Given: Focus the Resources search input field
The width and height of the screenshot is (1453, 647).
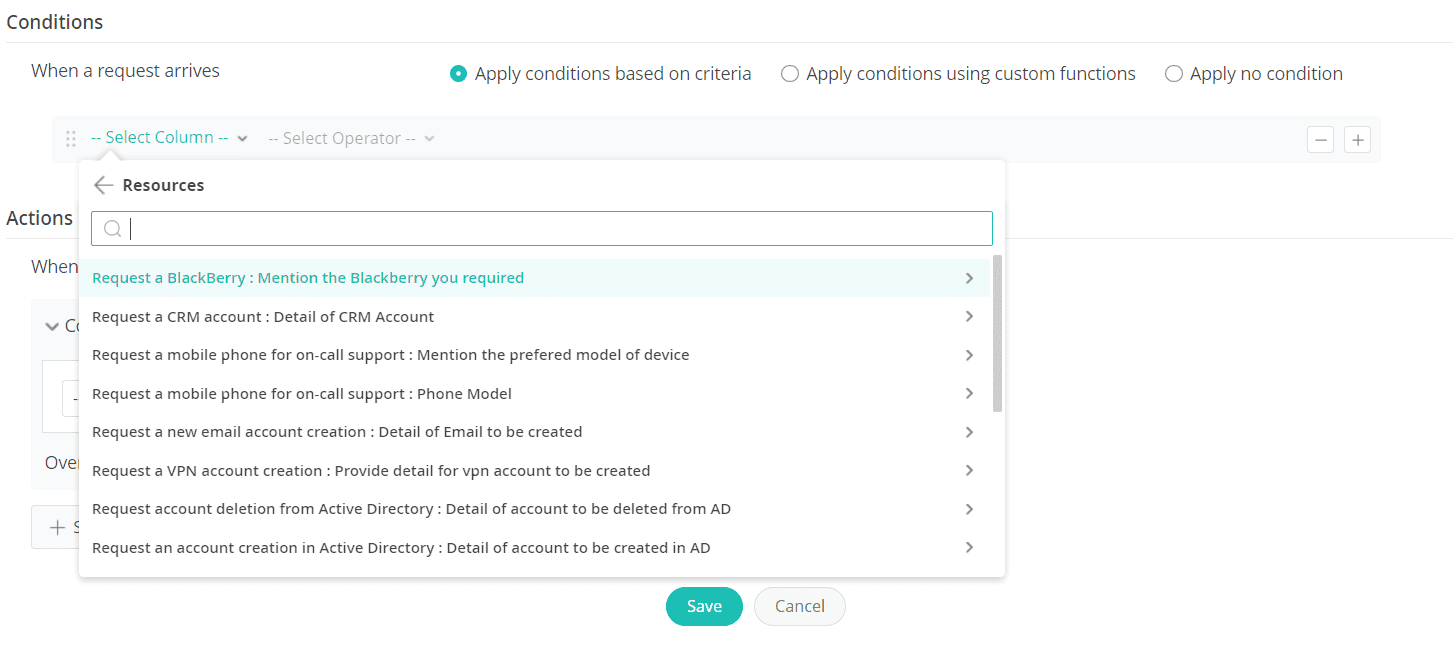Looking at the screenshot, I should click(x=560, y=229).
